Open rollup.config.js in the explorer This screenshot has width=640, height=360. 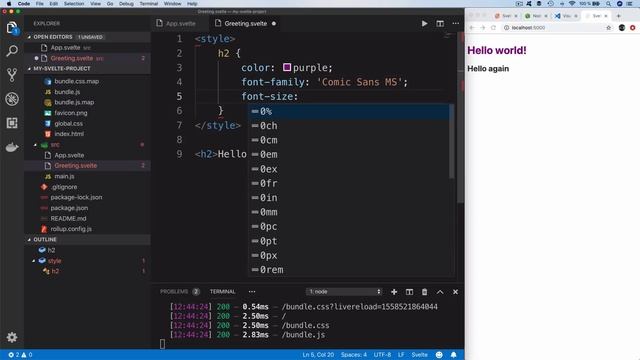(71, 229)
